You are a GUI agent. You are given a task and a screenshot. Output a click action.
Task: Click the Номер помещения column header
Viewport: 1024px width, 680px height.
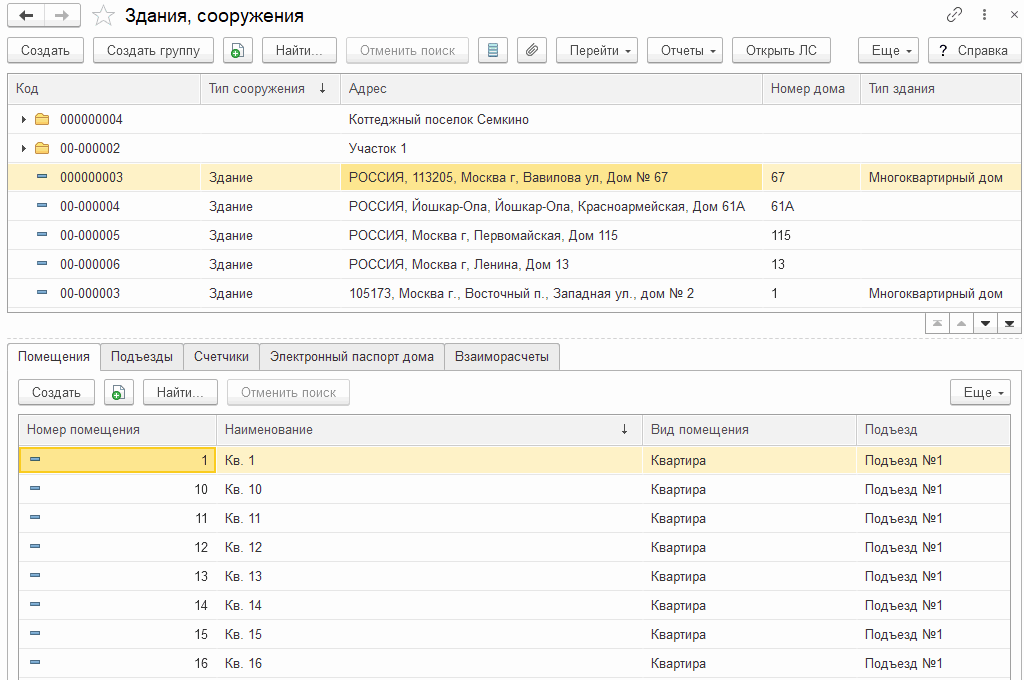(118, 430)
